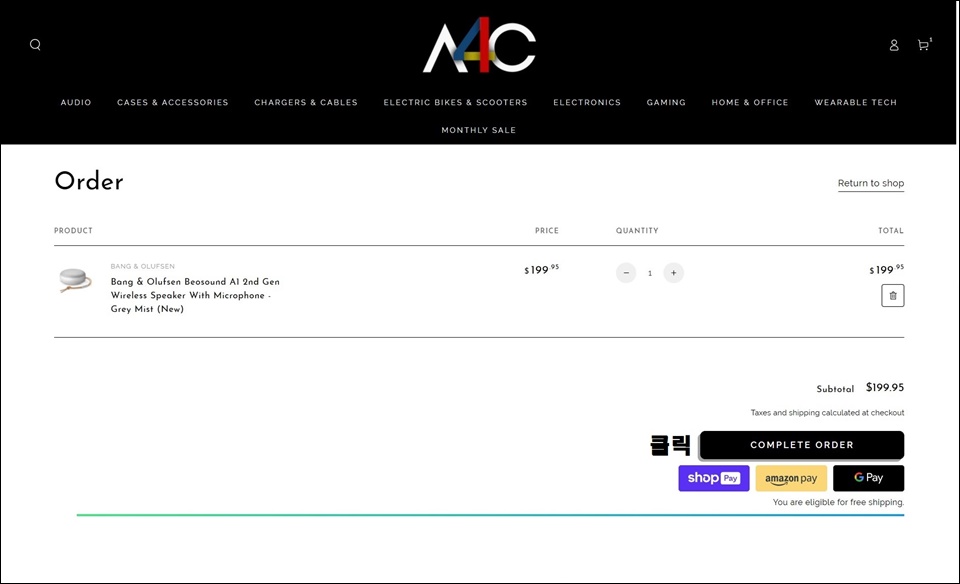Open the search magnifier icon

tap(36, 45)
